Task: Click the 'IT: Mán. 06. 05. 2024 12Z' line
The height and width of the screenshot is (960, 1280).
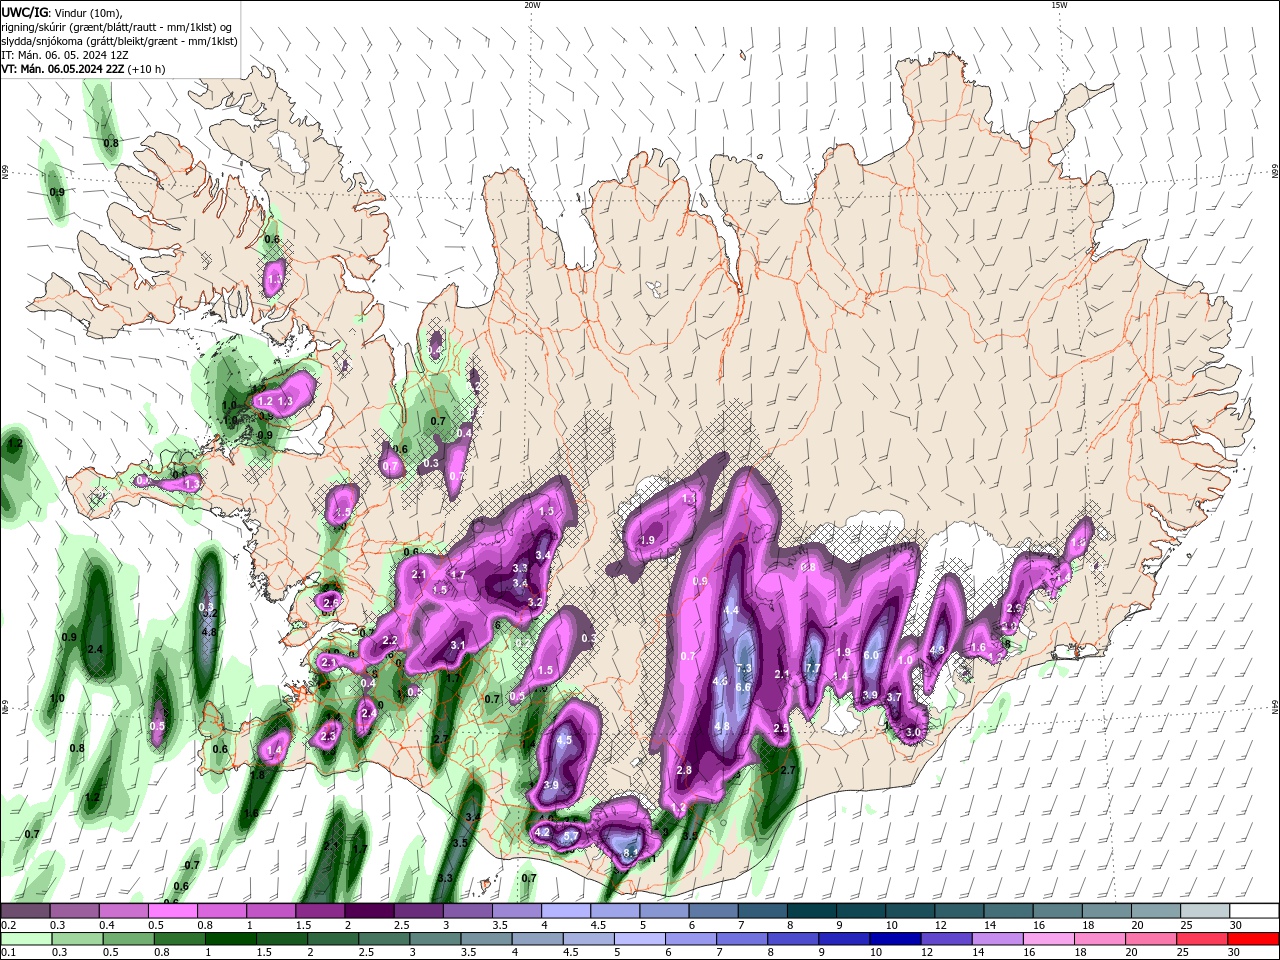Action: coord(65,55)
